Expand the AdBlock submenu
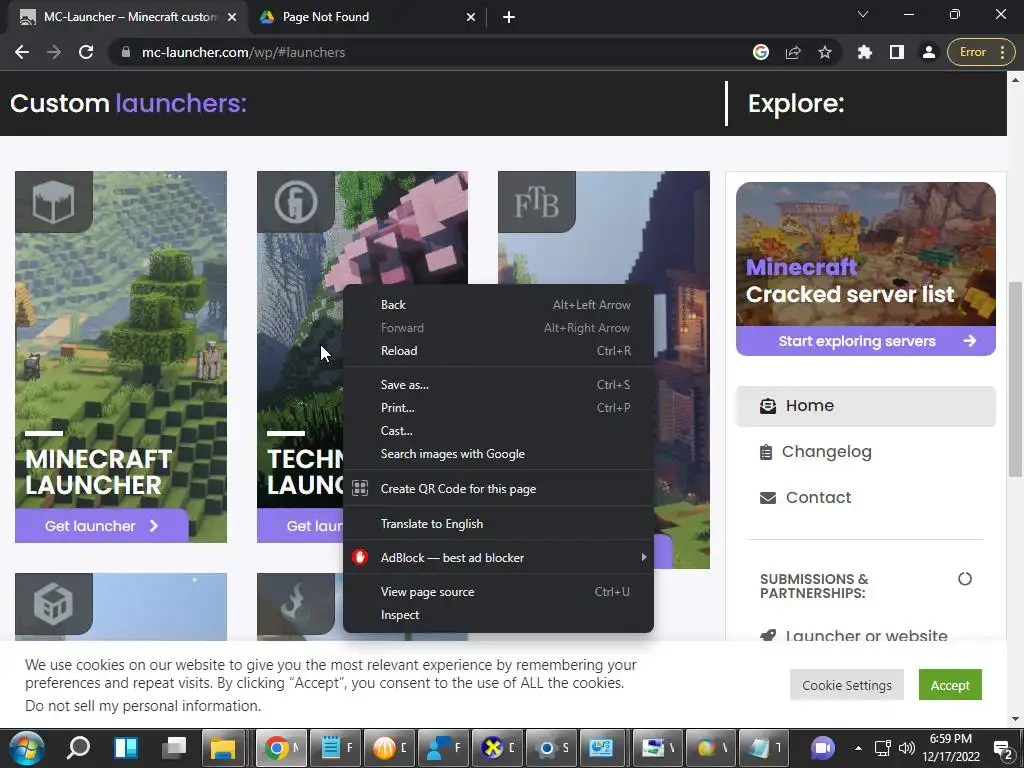 pos(498,558)
